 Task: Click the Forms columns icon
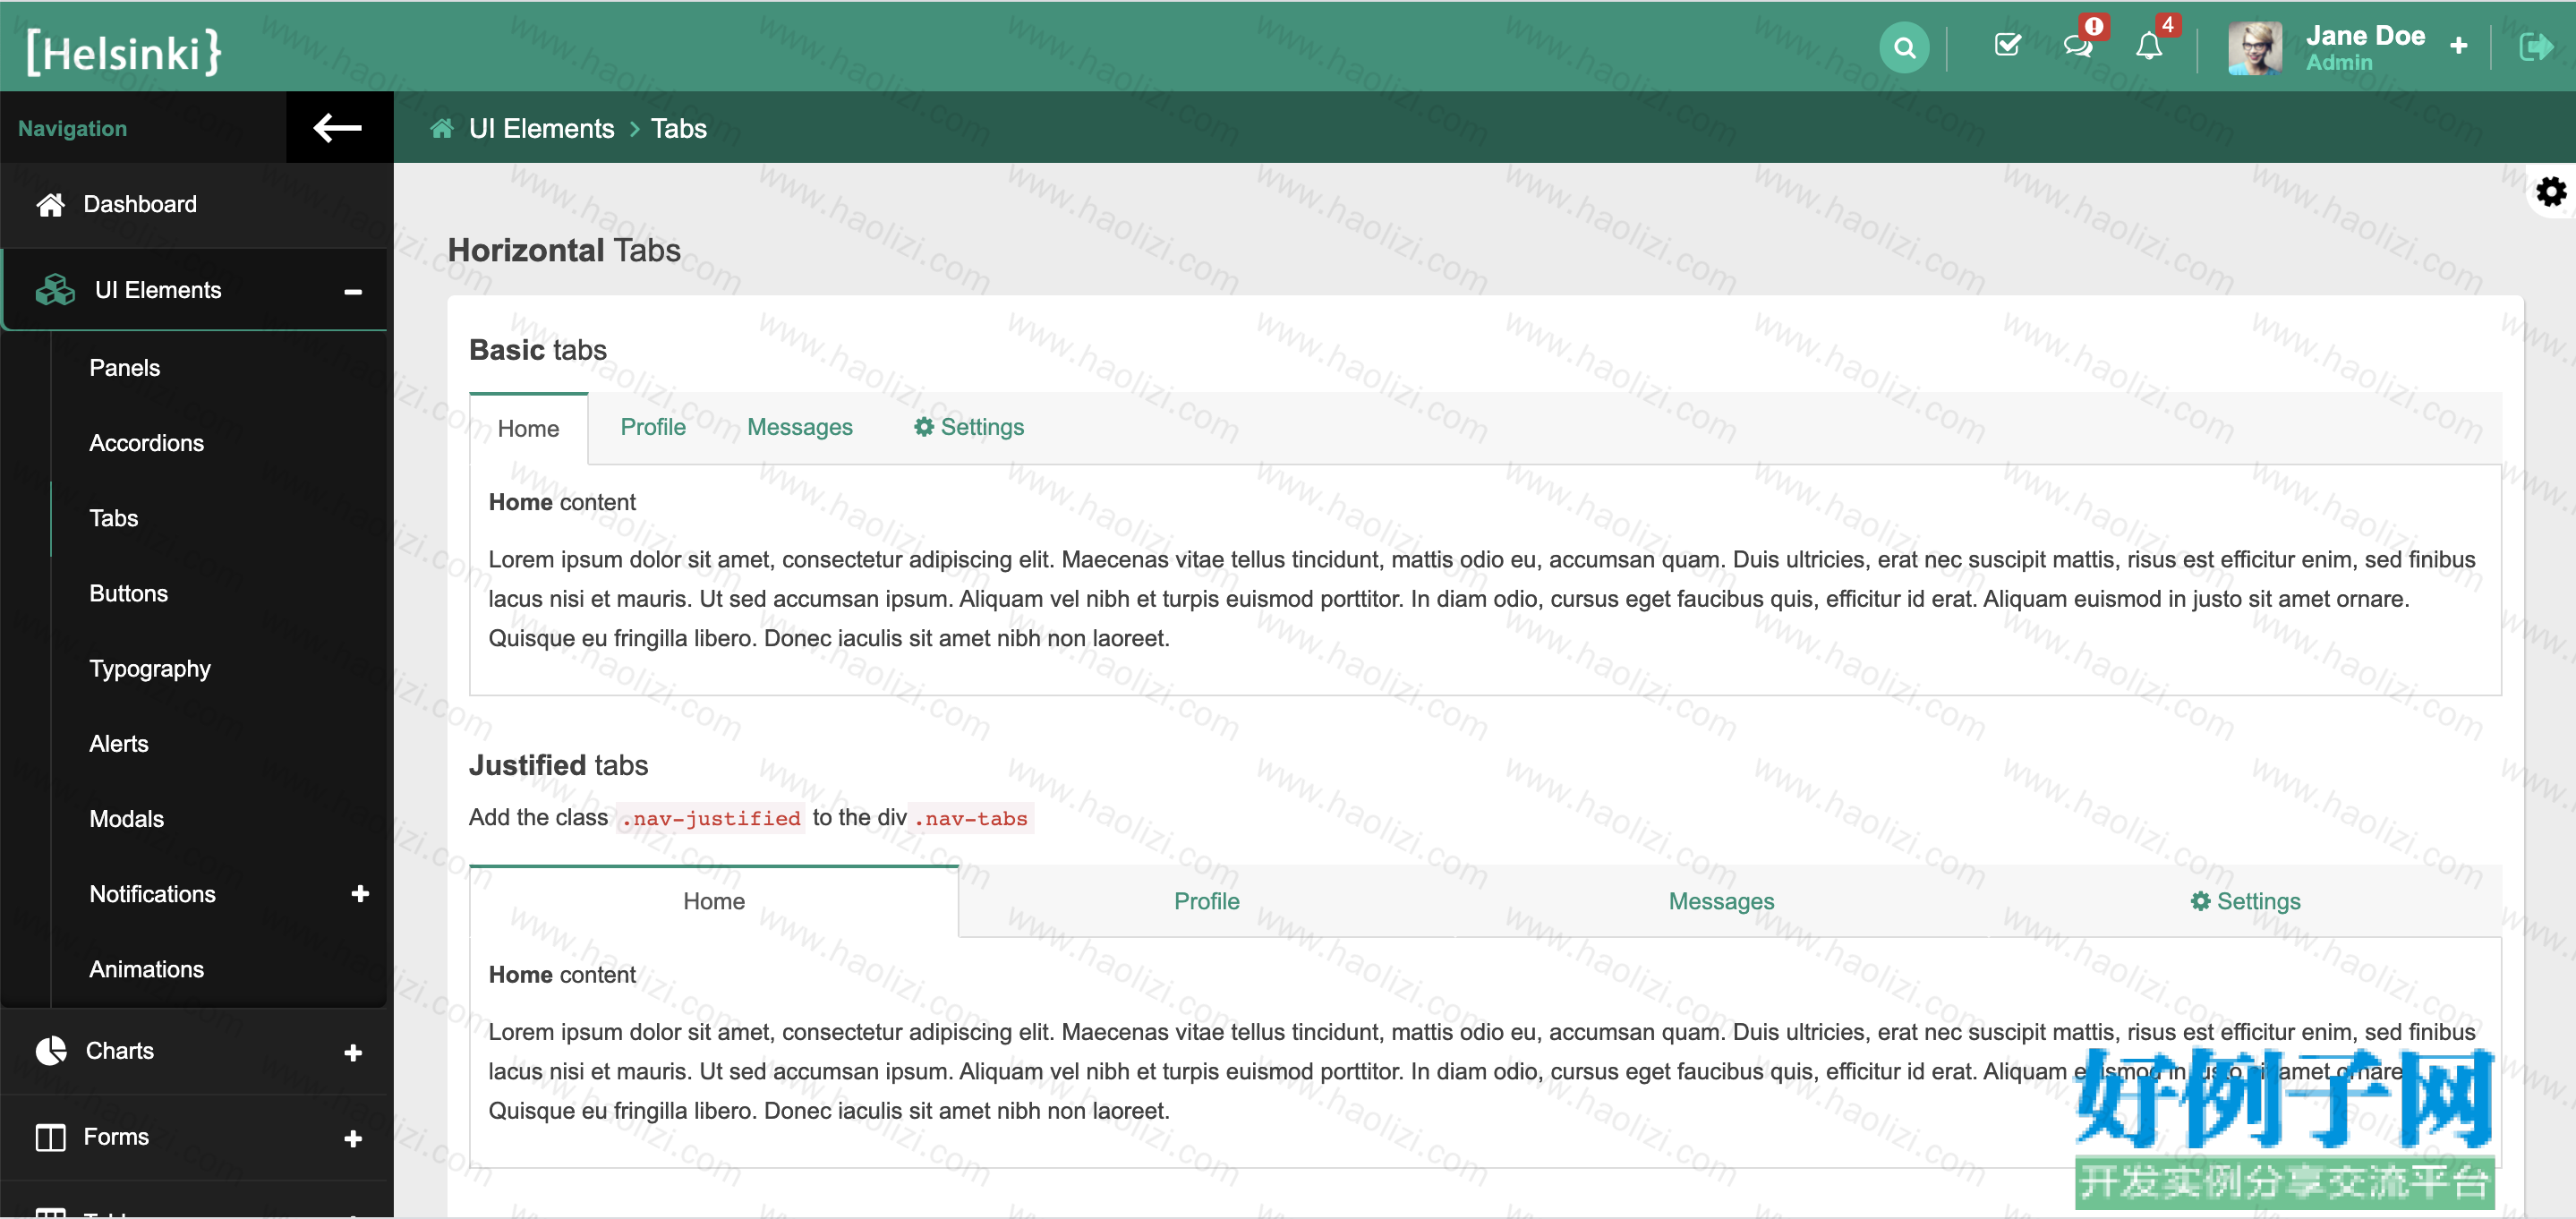[50, 1137]
